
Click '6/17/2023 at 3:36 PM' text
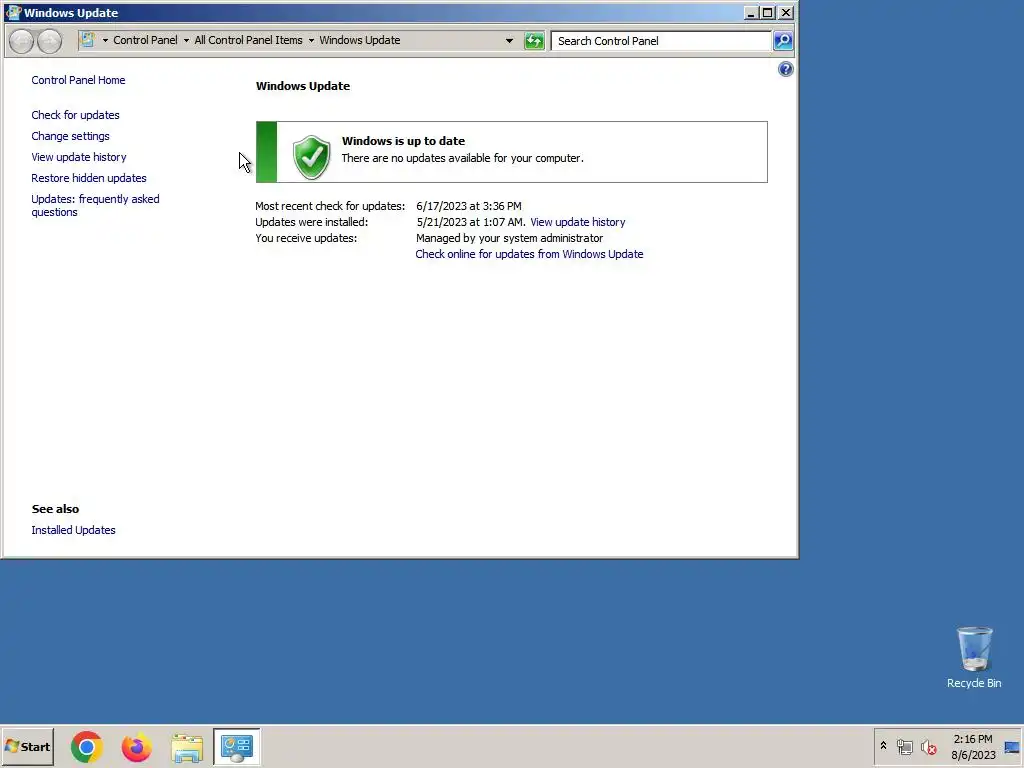469,206
